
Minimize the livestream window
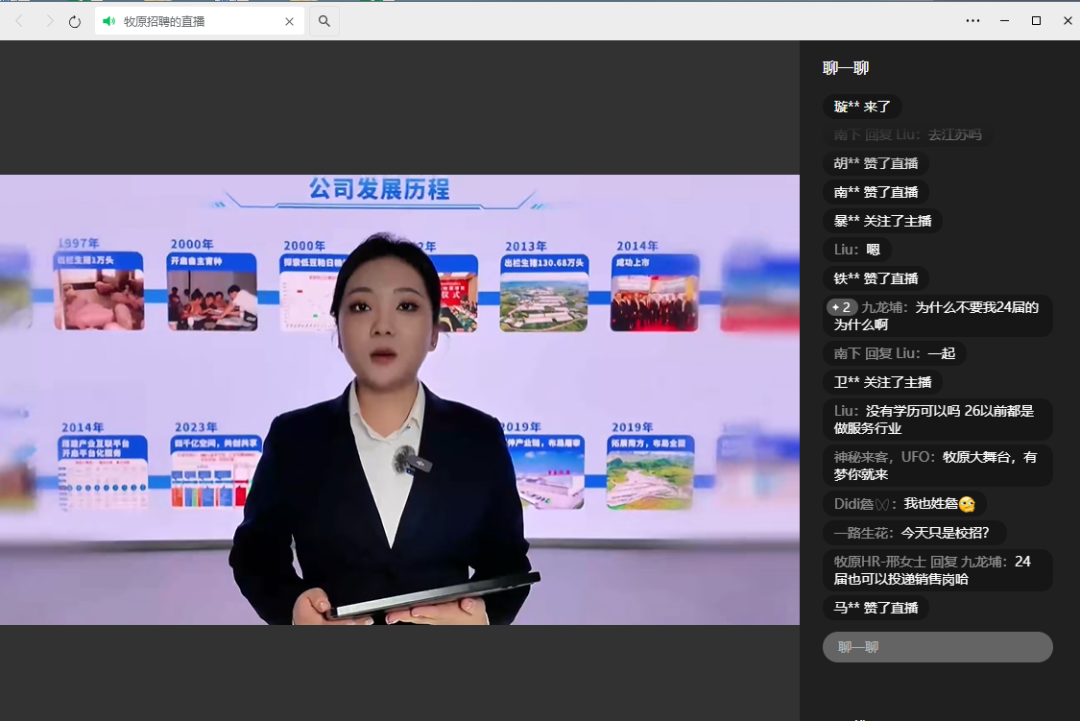(1004, 21)
